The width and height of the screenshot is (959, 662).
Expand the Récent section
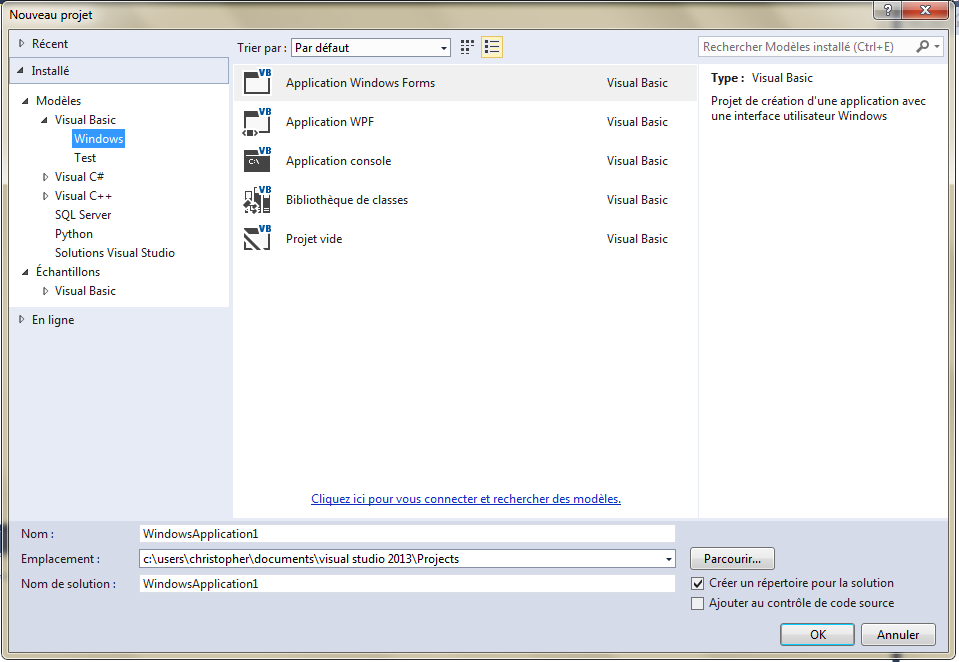[x=21, y=43]
